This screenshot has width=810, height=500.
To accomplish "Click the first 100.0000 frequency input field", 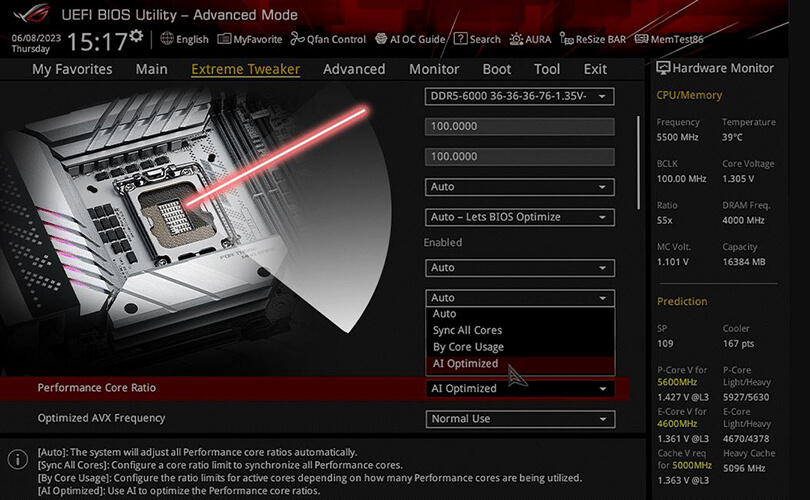I will pyautogui.click(x=520, y=127).
